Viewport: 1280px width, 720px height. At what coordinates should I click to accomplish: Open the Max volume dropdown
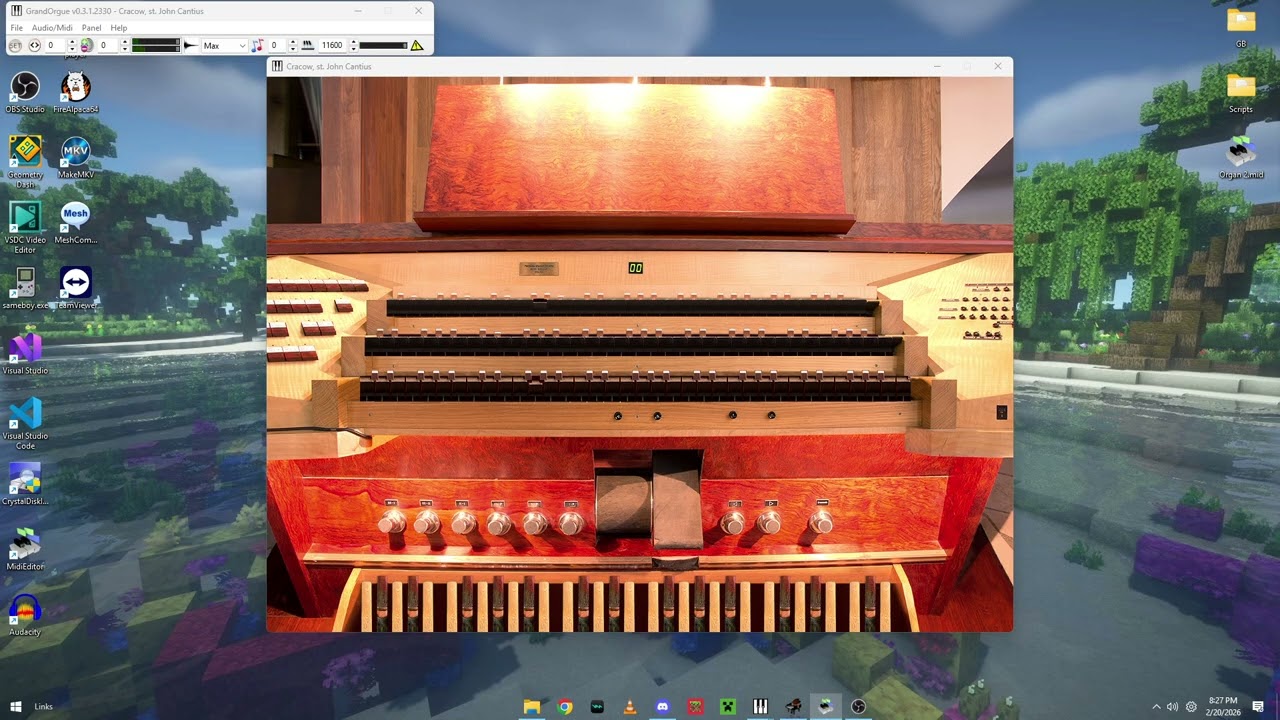click(x=224, y=45)
